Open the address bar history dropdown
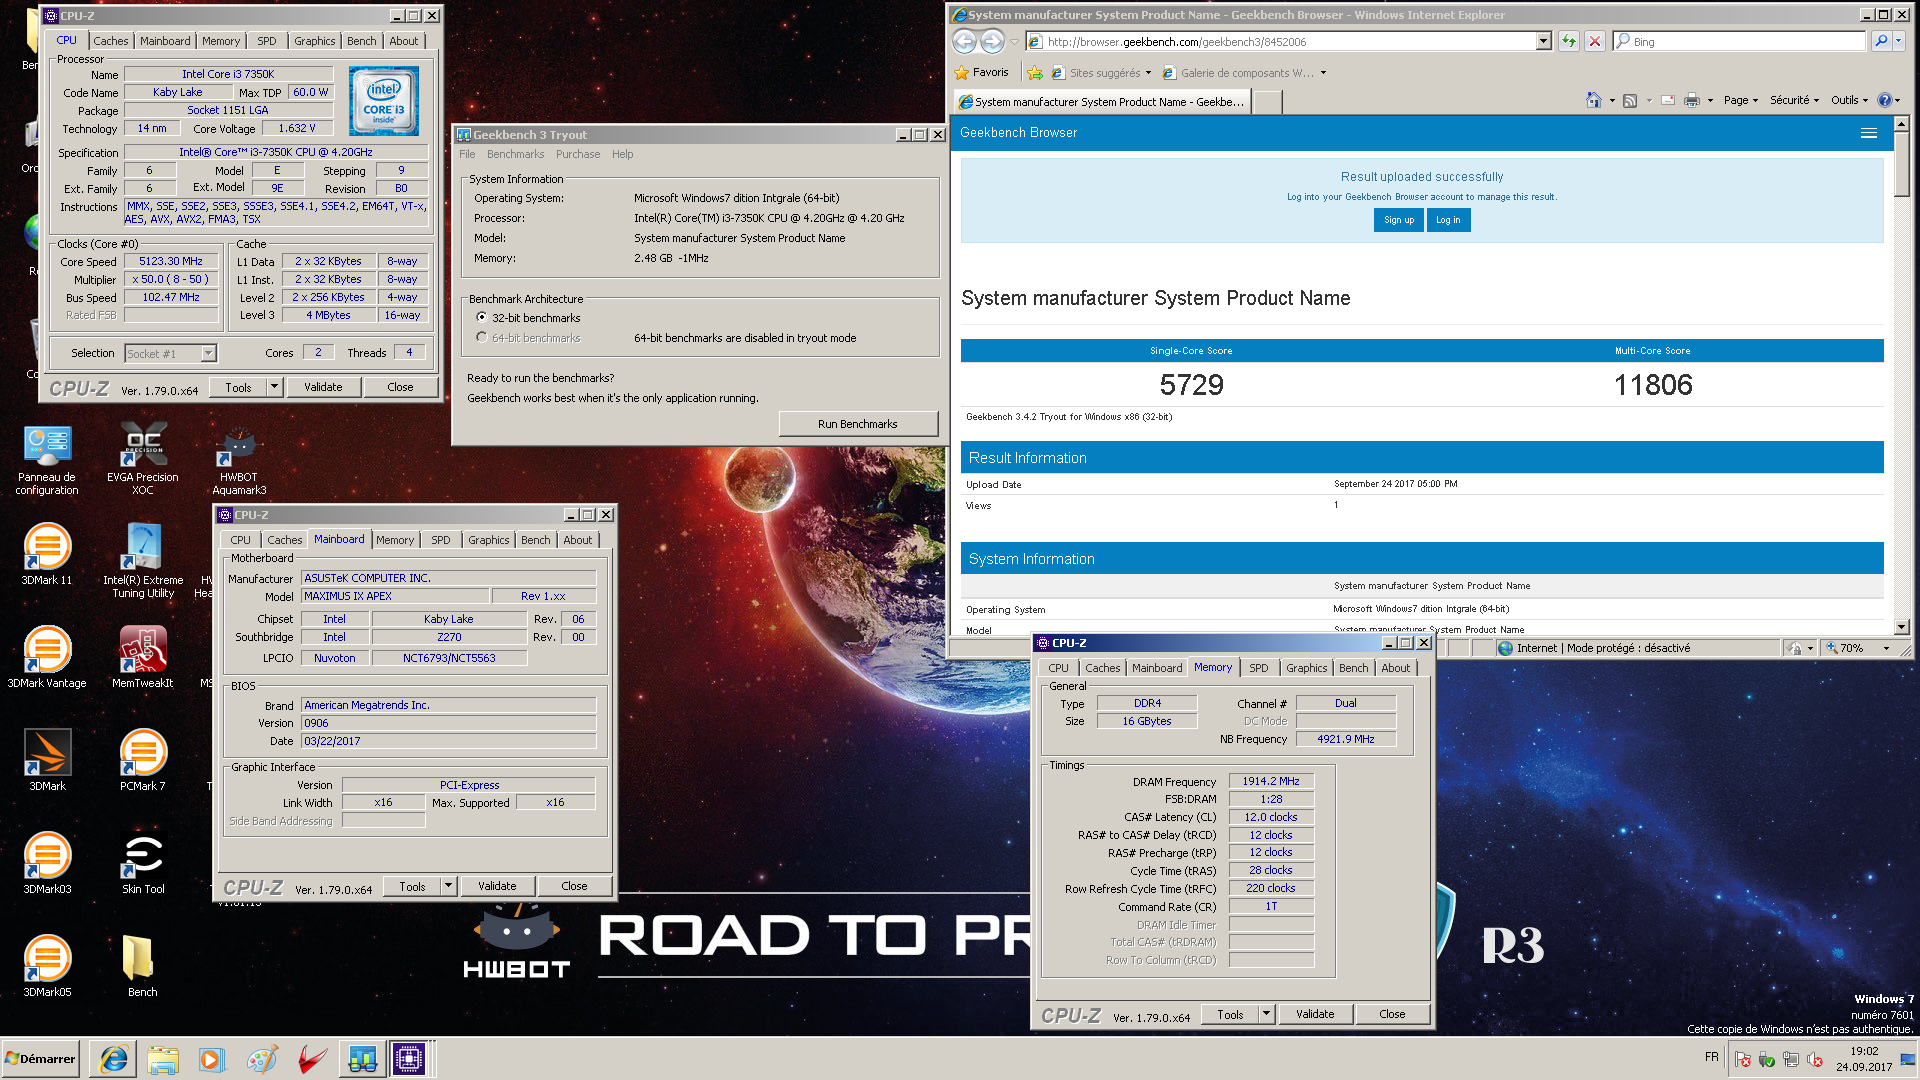This screenshot has width=1920, height=1080. point(1543,41)
